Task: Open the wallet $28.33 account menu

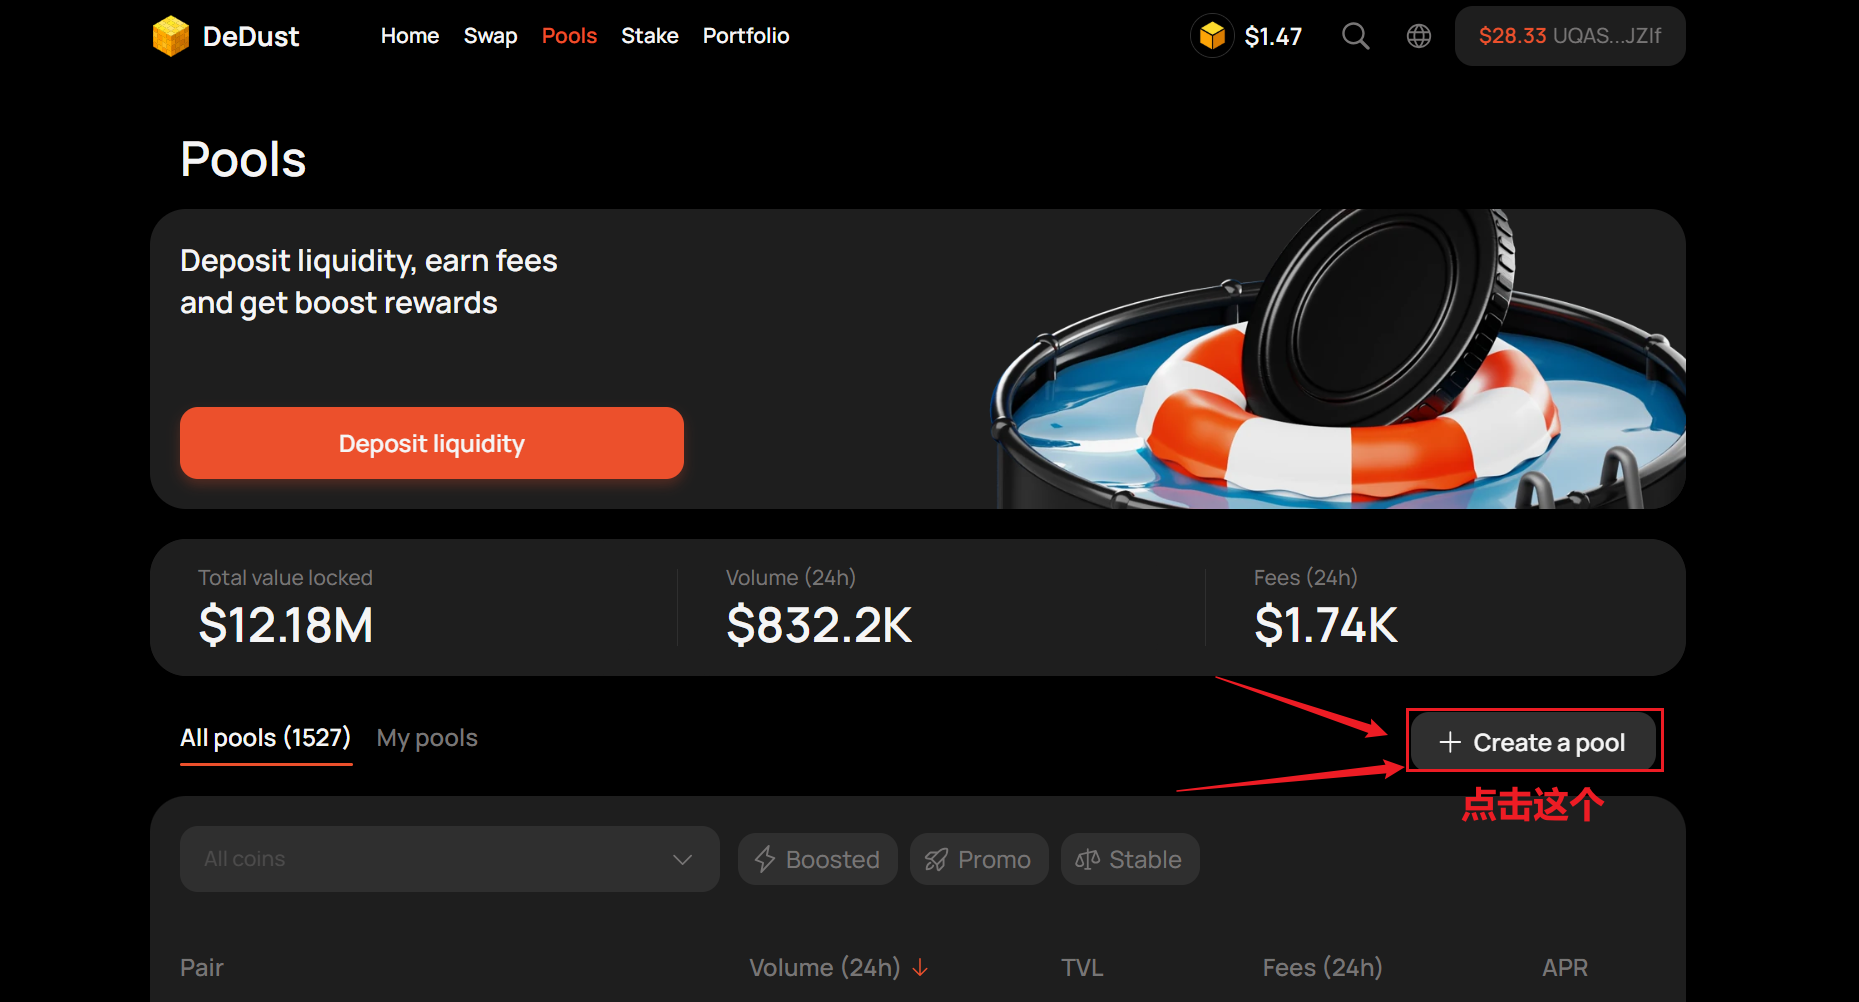Action: (x=1569, y=37)
